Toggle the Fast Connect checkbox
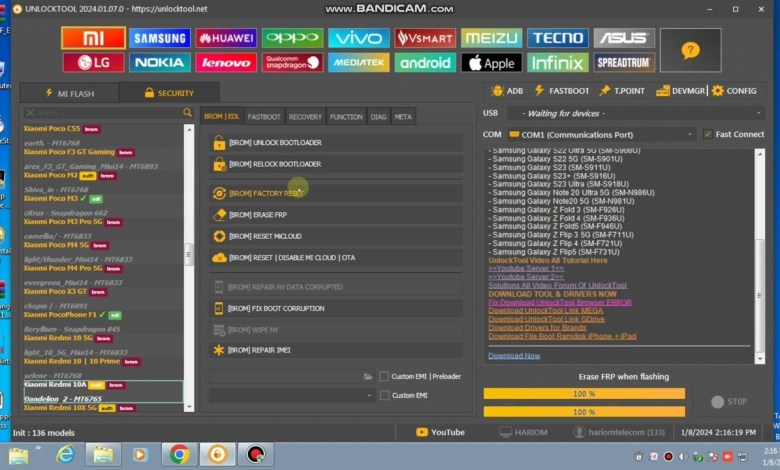Viewport: 780px width, 470px height. coord(708,134)
